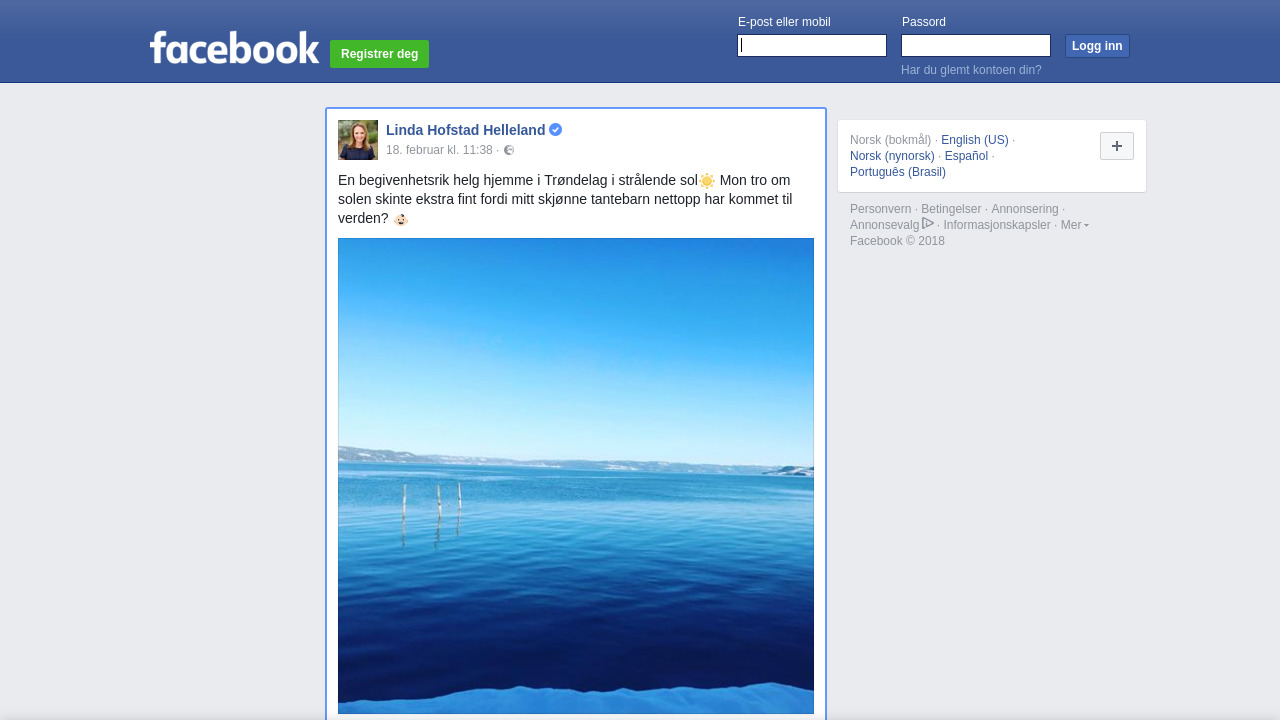Click the public globe privacy icon

pyautogui.click(x=509, y=150)
